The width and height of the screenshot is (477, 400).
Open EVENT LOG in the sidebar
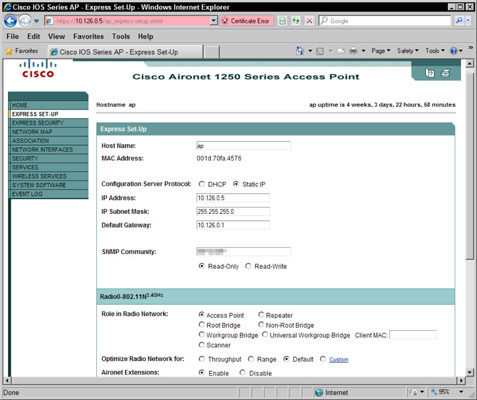49,194
